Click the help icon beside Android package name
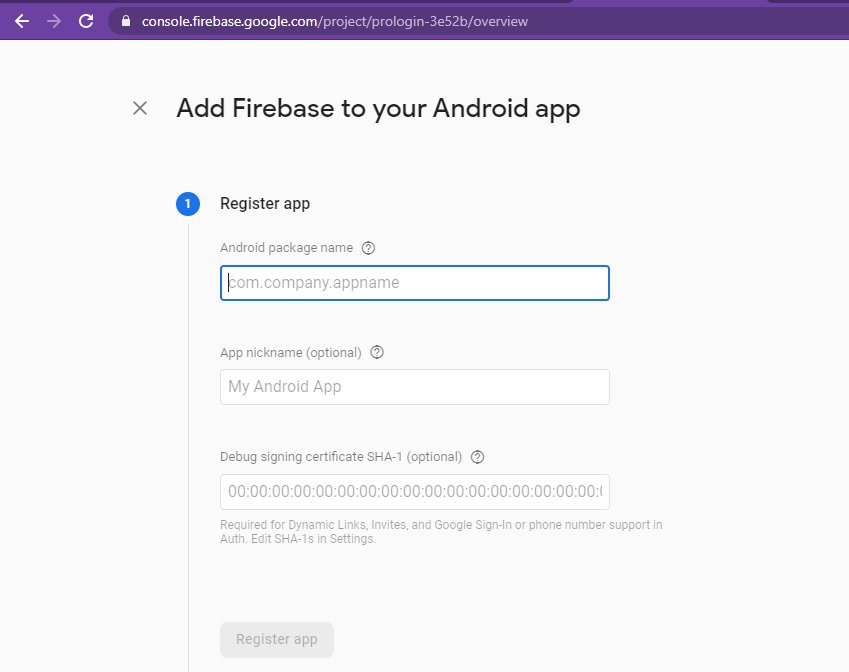The width and height of the screenshot is (849, 672). [368, 248]
